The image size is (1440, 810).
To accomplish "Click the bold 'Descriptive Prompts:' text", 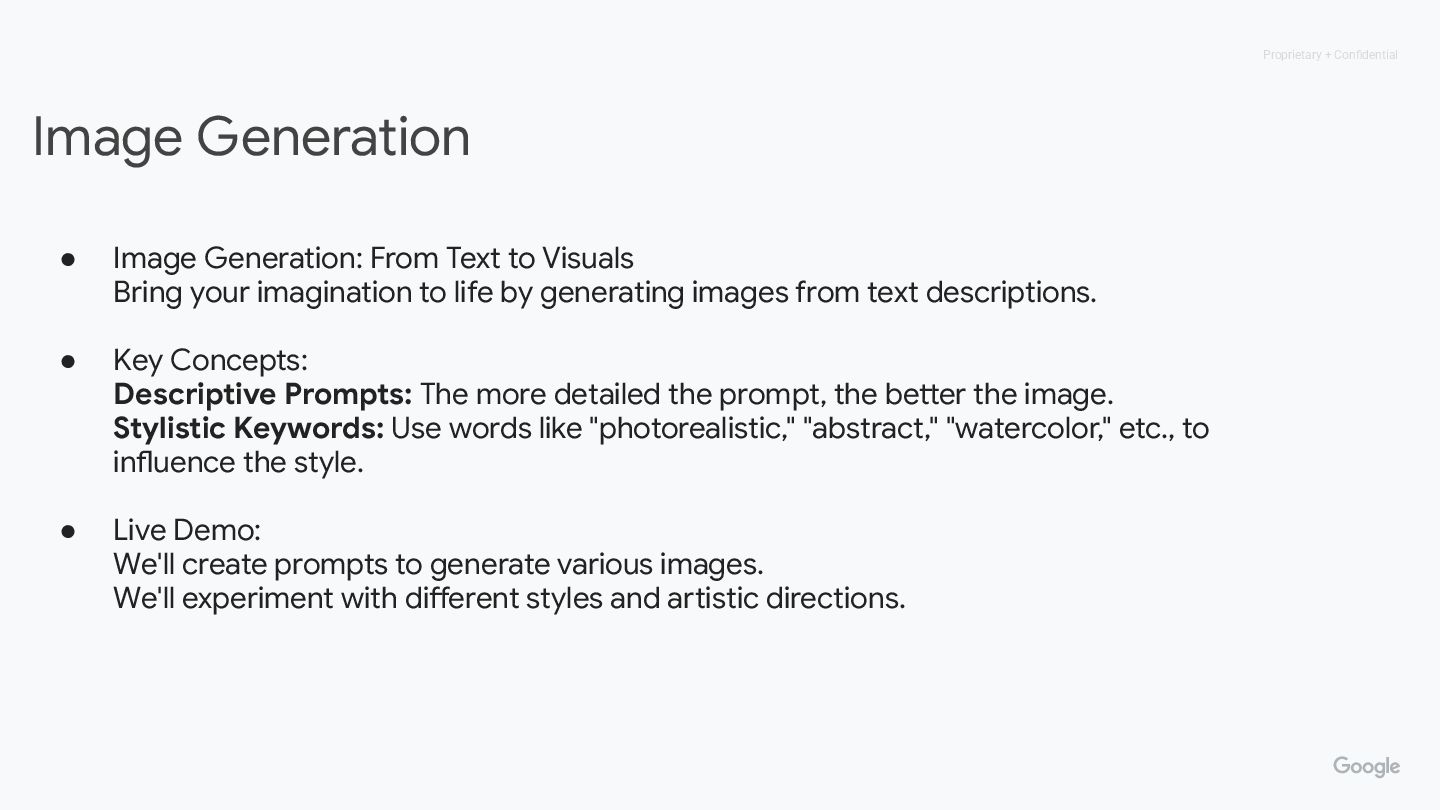I will (263, 394).
